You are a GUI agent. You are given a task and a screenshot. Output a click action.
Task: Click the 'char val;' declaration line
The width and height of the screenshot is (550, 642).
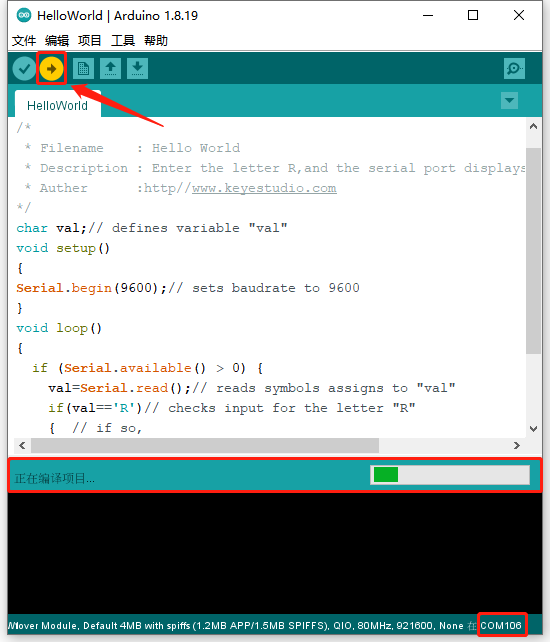click(x=152, y=228)
